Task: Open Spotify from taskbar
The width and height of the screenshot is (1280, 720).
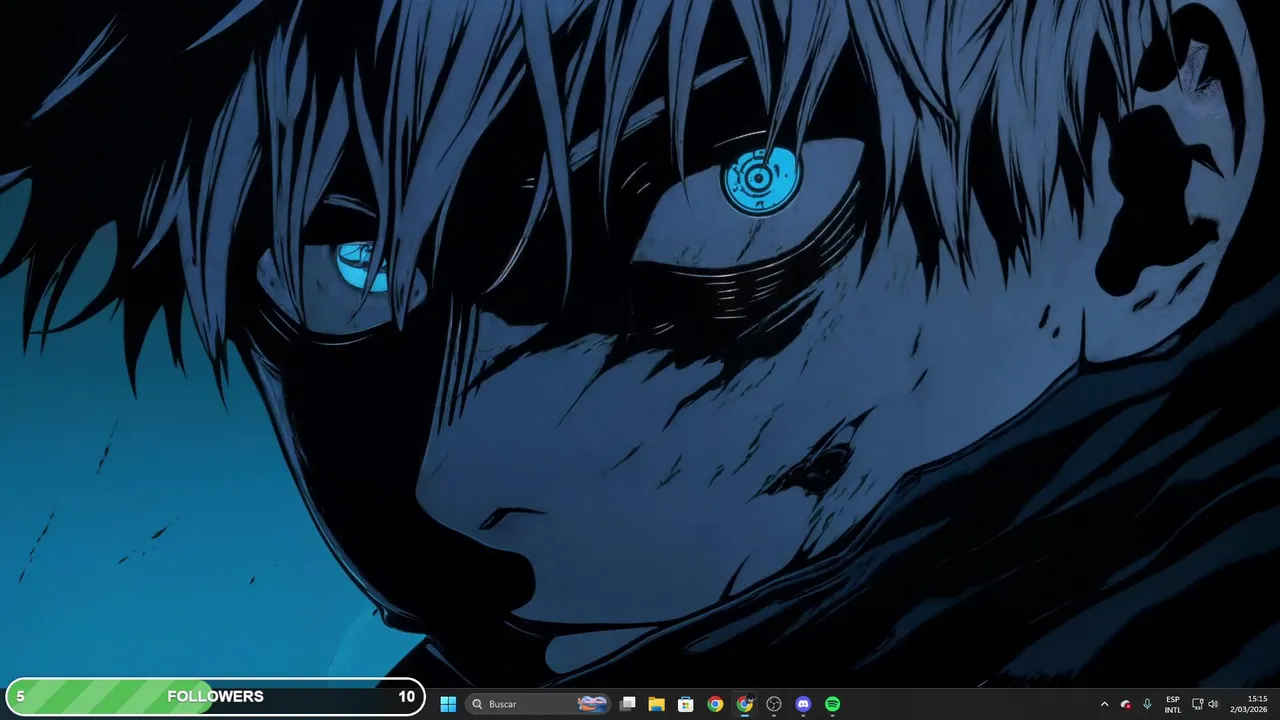Action: point(832,704)
